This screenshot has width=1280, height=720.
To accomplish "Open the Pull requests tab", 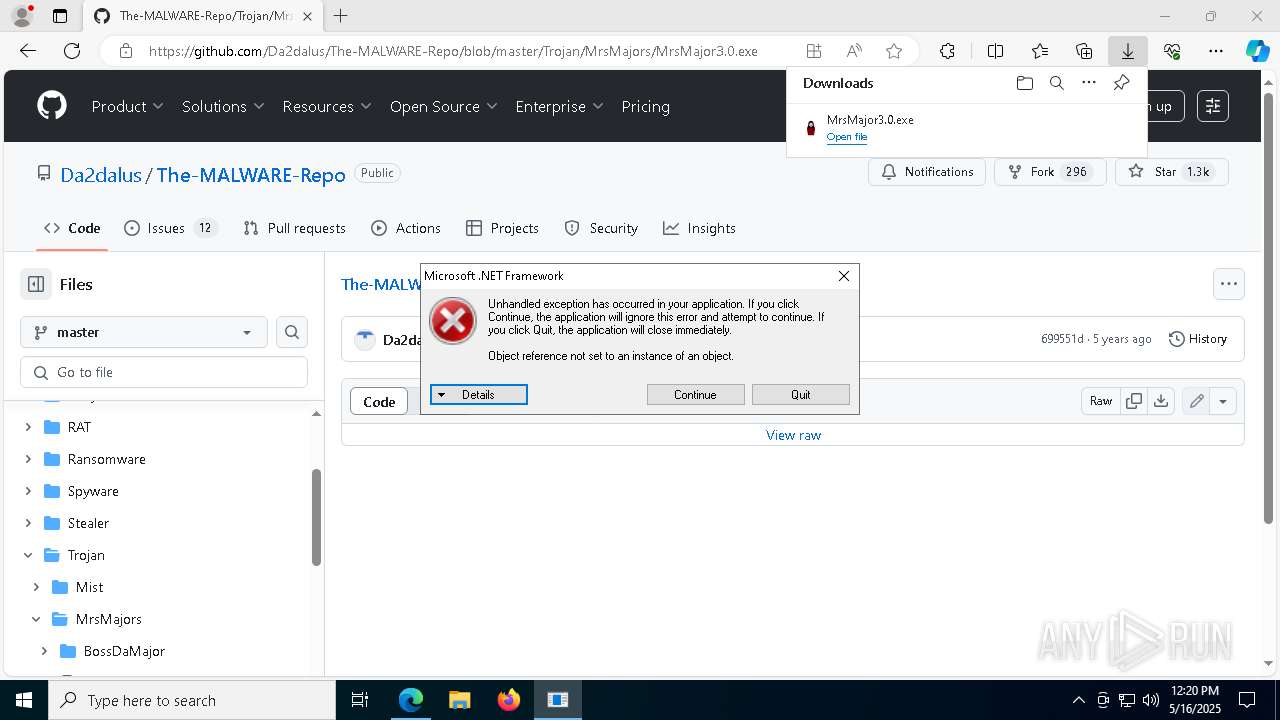I will coord(294,228).
